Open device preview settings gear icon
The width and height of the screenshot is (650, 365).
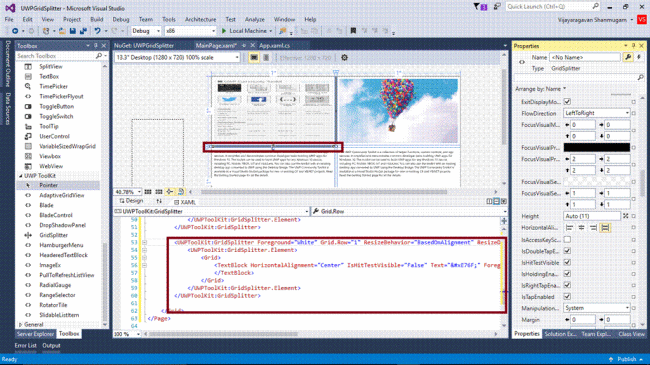tap(344, 58)
